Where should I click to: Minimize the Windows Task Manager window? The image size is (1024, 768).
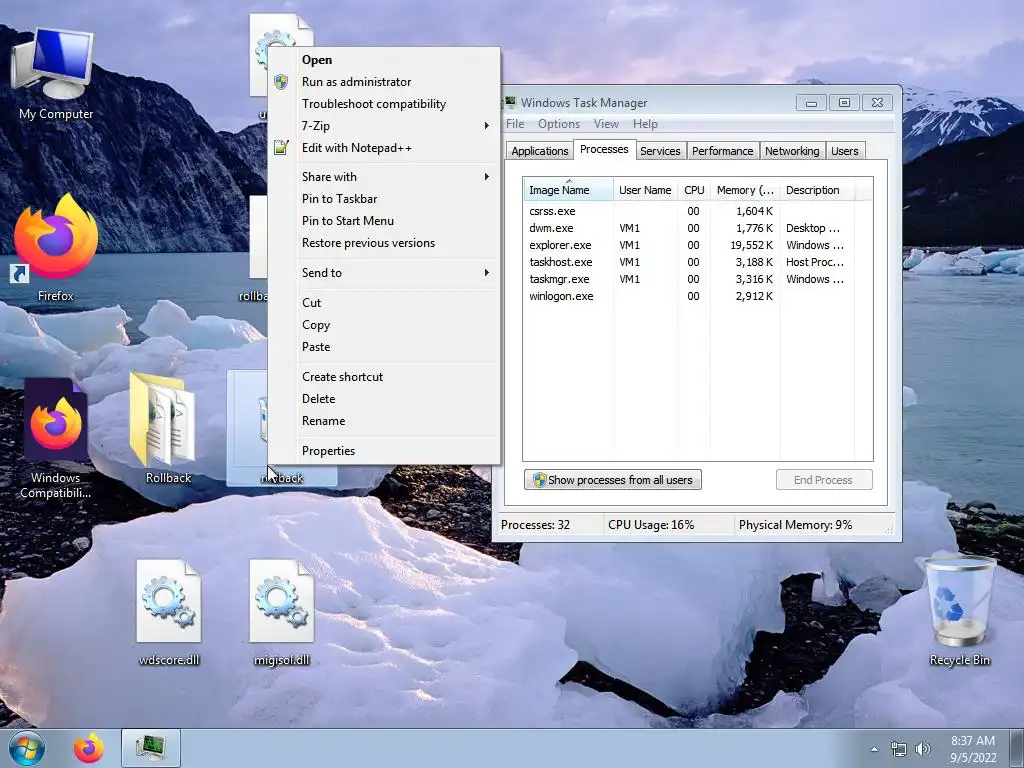[x=811, y=103]
